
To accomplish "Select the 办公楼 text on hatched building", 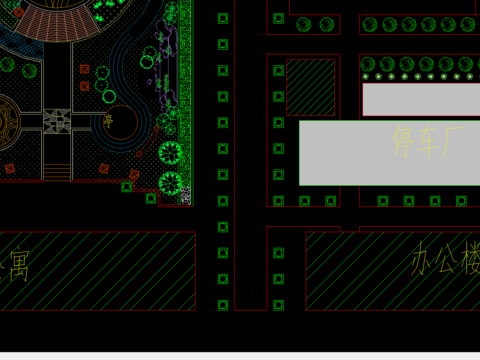I will click(446, 259).
